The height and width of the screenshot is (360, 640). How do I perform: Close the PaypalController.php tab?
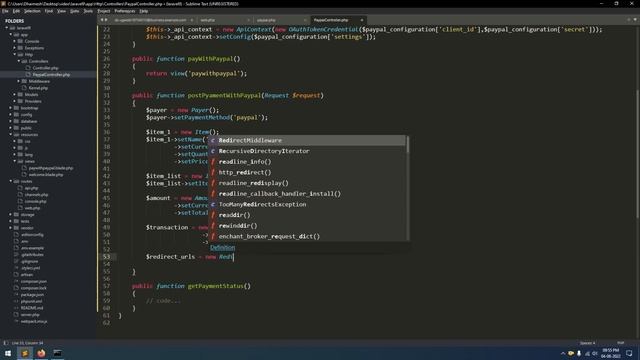coord(362,20)
